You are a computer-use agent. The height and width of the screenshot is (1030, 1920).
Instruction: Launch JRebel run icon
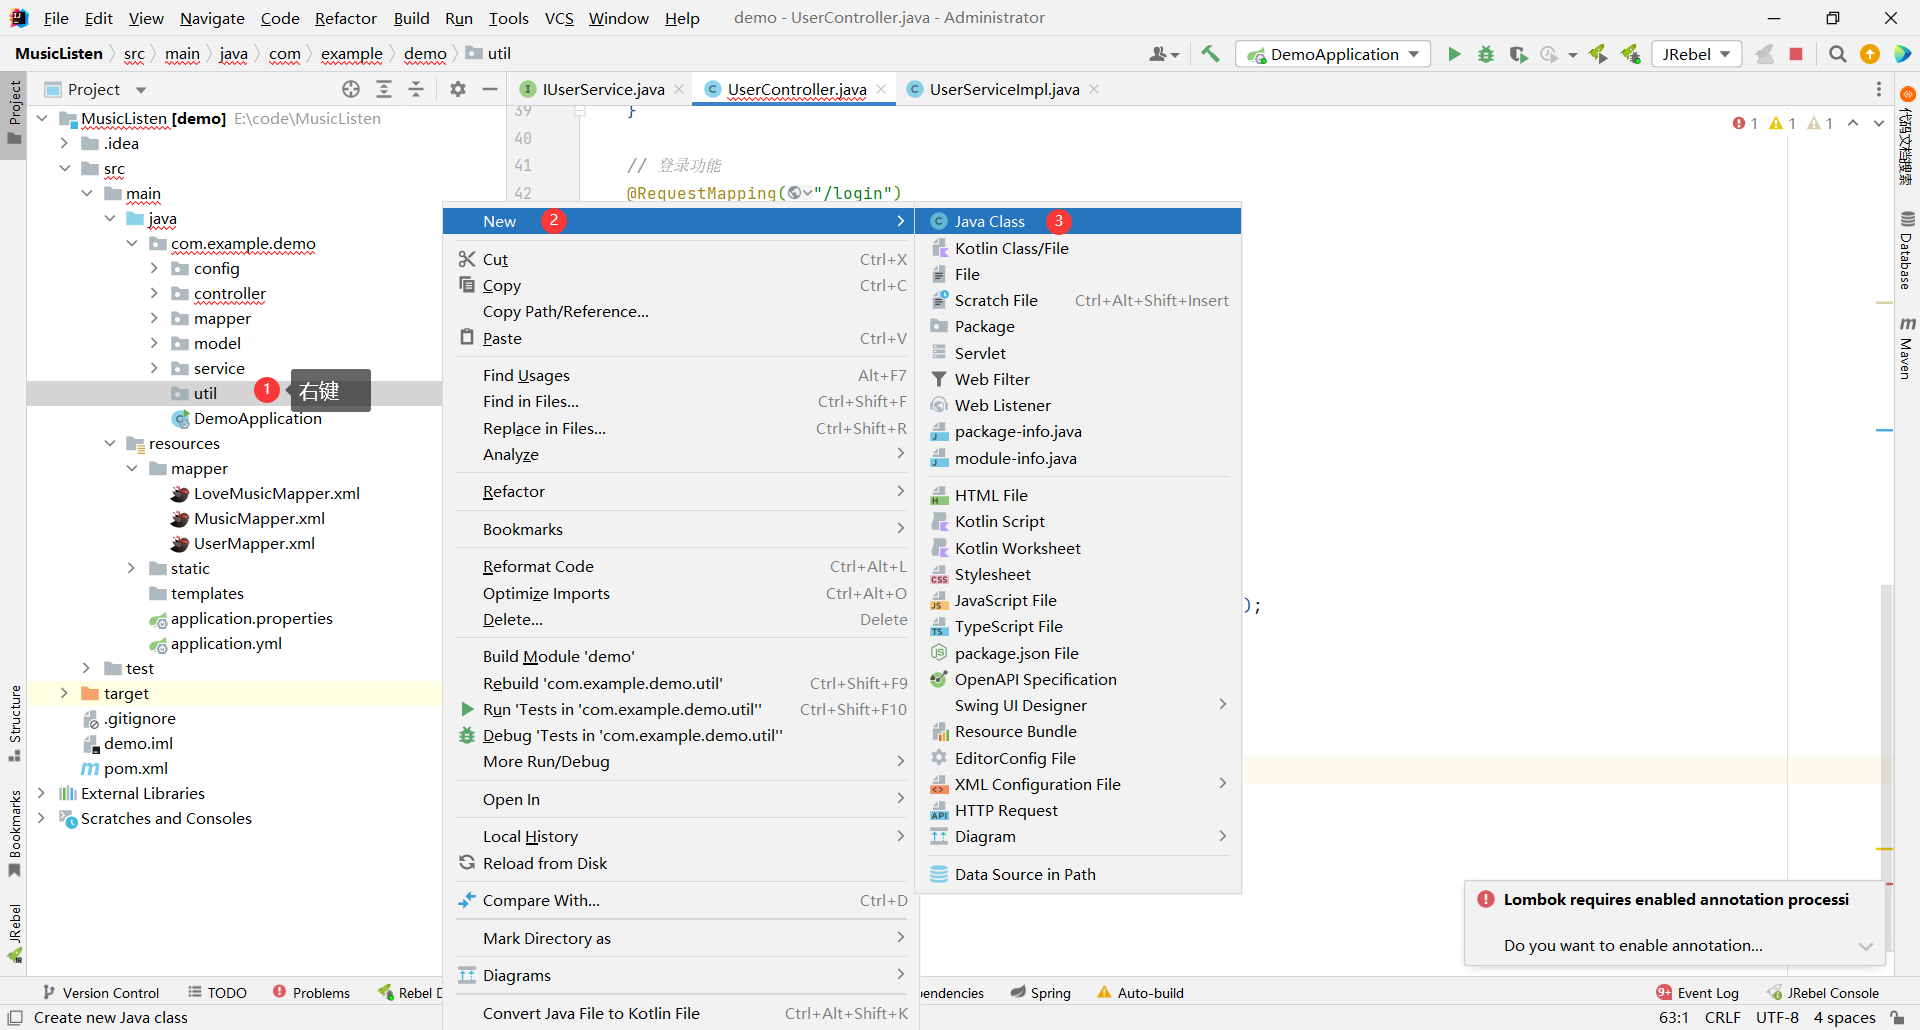[x=1598, y=54]
